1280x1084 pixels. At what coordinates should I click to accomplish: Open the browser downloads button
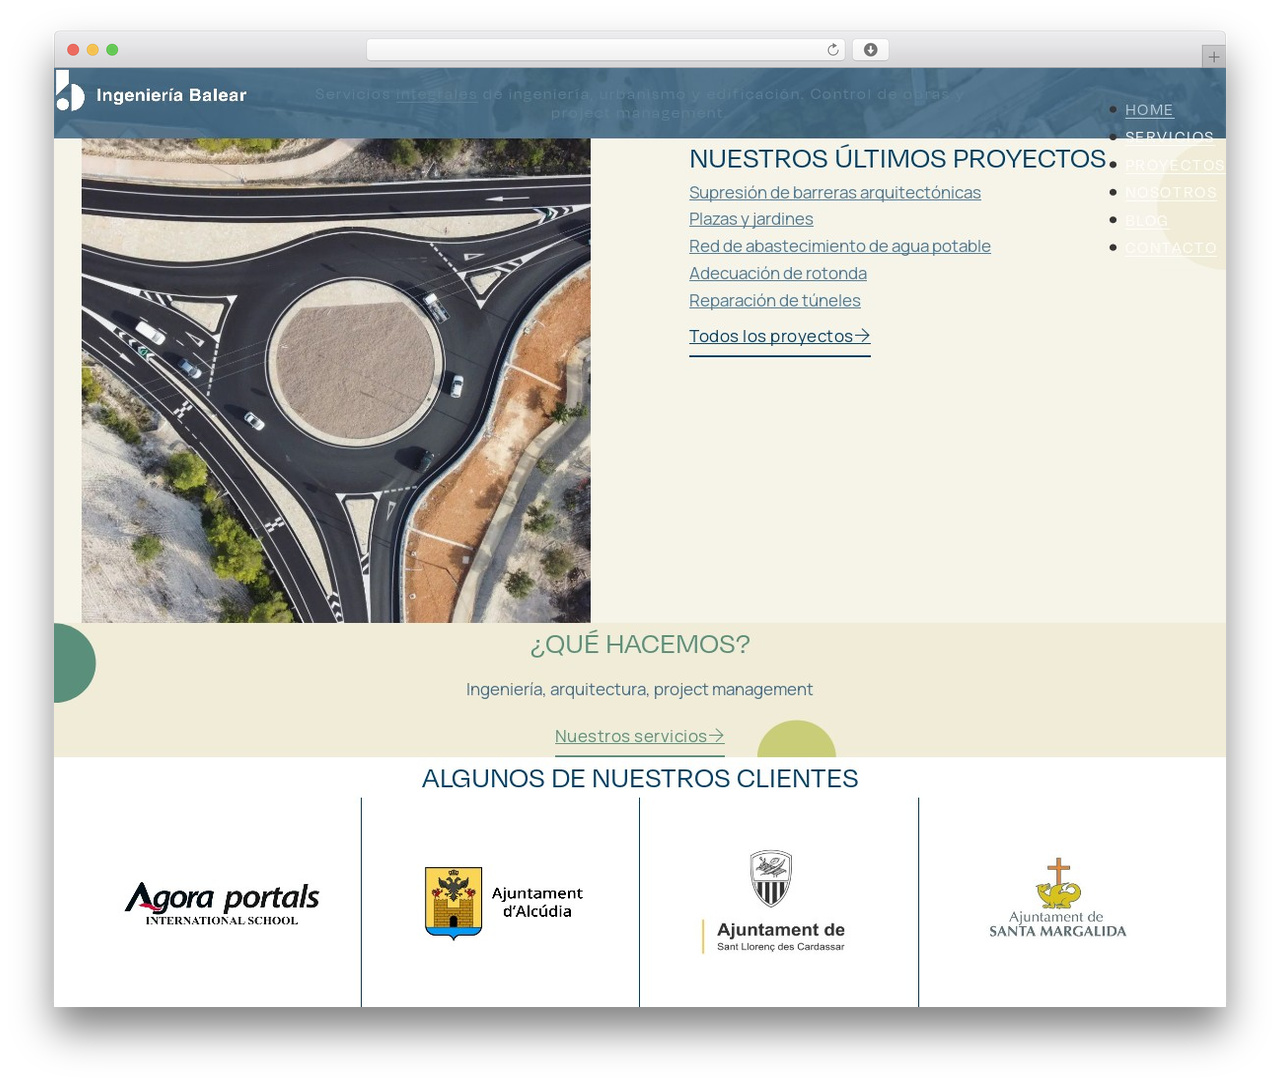coord(870,50)
